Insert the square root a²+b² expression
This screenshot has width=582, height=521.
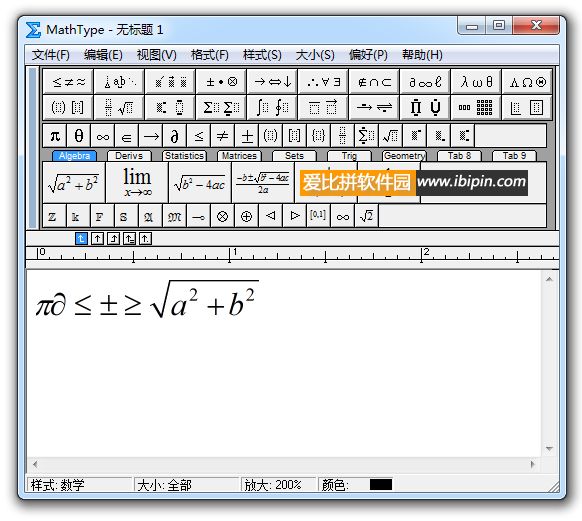pos(74,183)
